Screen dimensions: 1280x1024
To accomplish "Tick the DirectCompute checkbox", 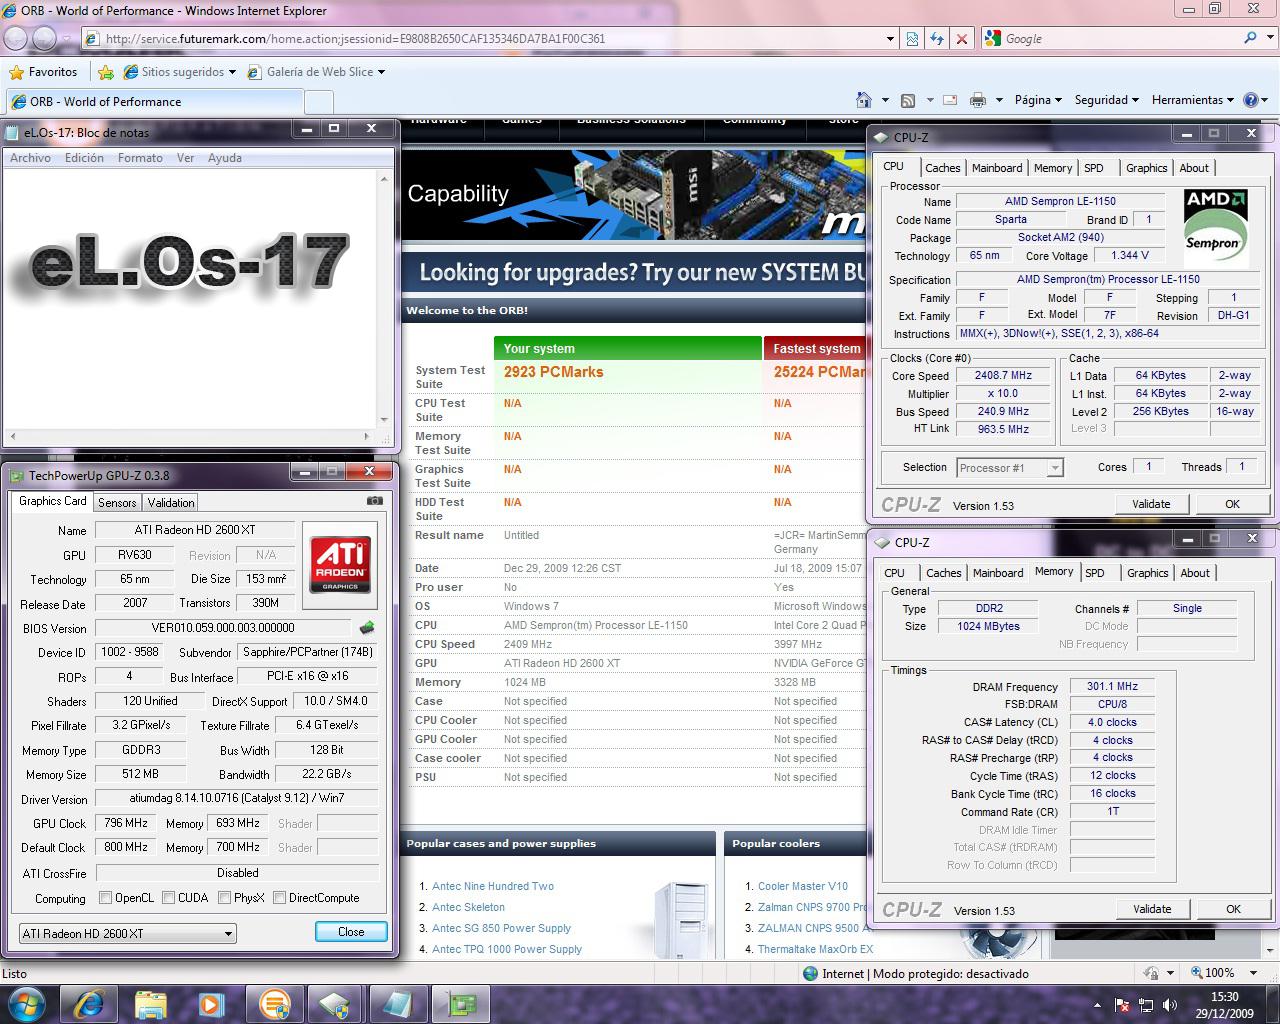I will [279, 898].
